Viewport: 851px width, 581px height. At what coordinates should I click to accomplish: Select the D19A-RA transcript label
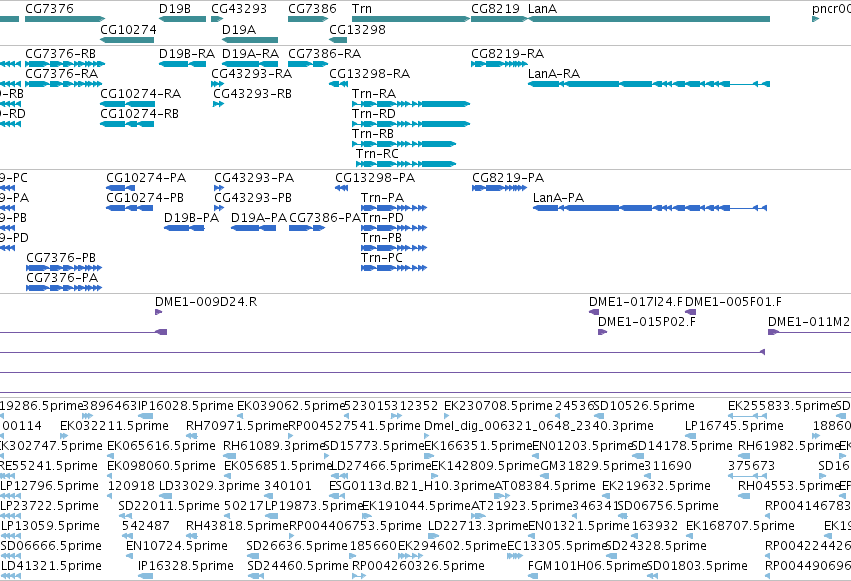[x=250, y=54]
